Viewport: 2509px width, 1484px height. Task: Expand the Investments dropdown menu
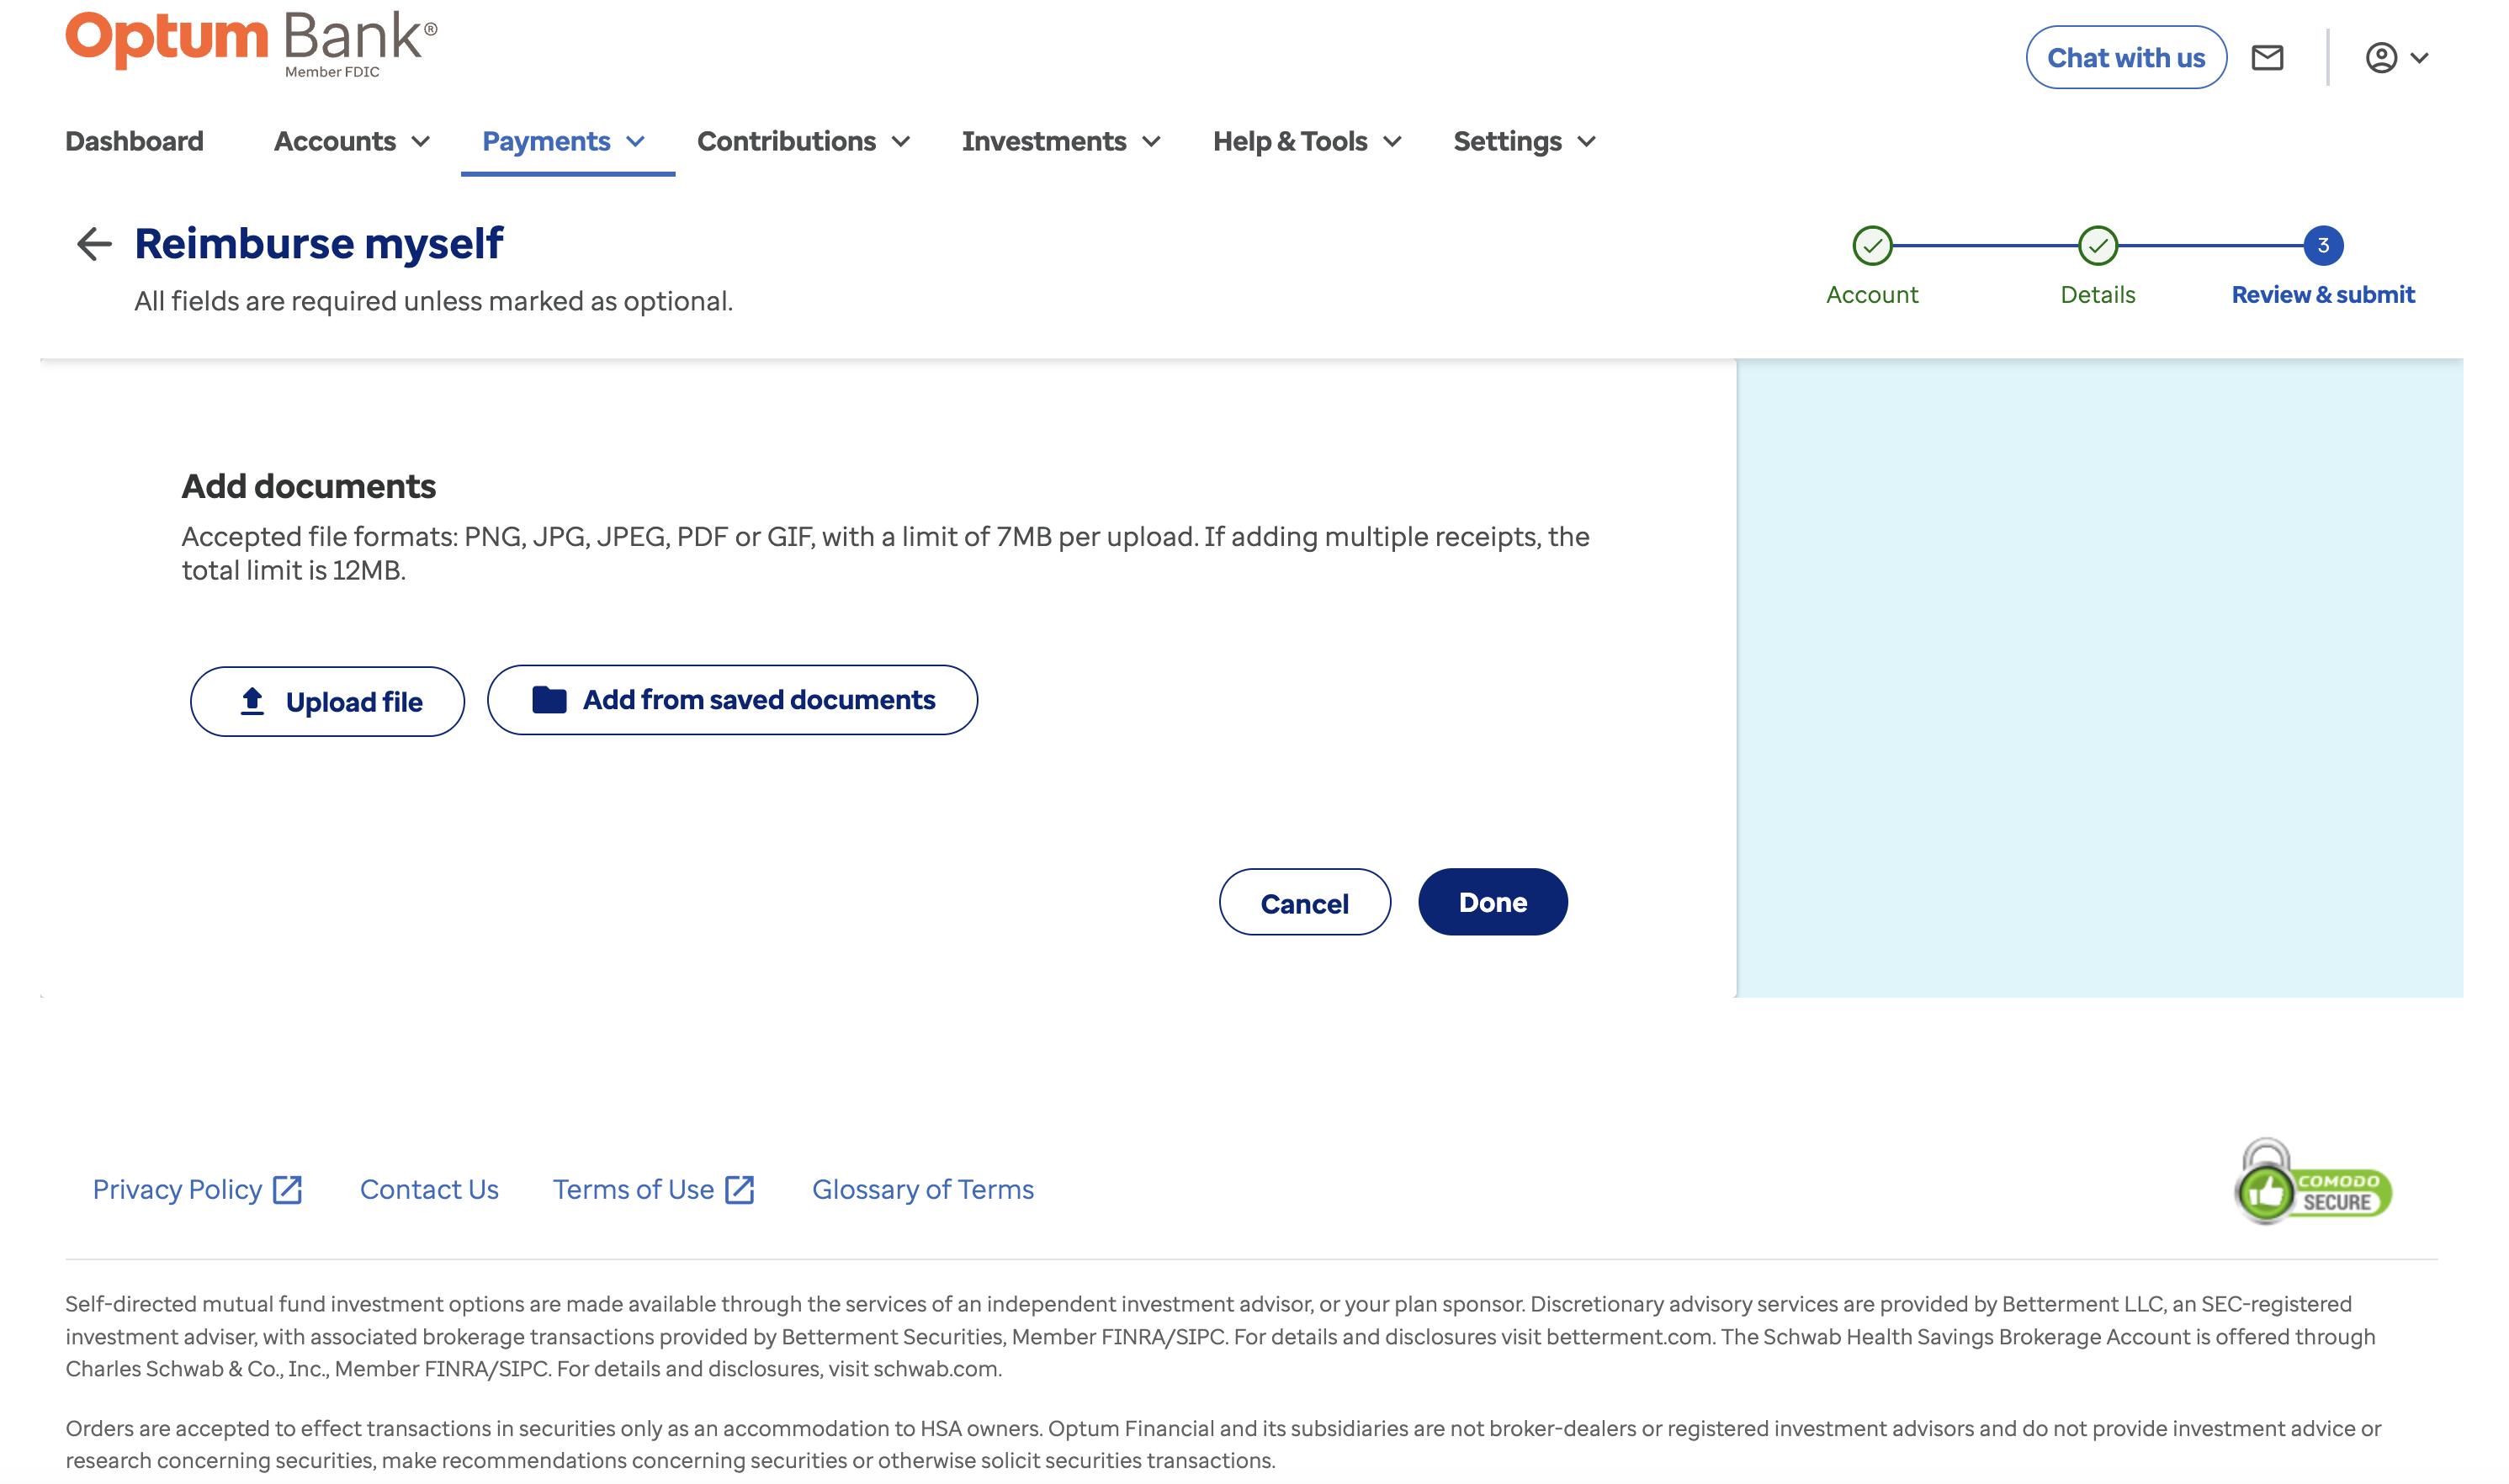1060,141
